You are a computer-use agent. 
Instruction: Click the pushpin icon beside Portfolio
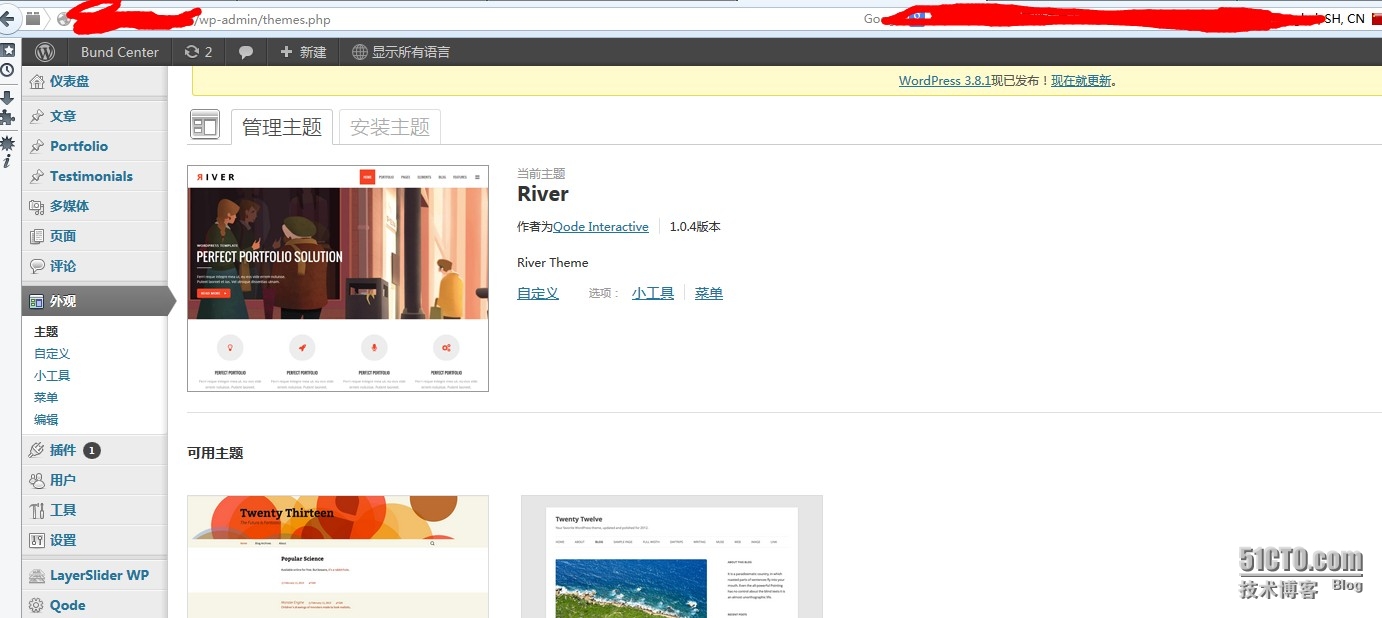pyautogui.click(x=37, y=146)
